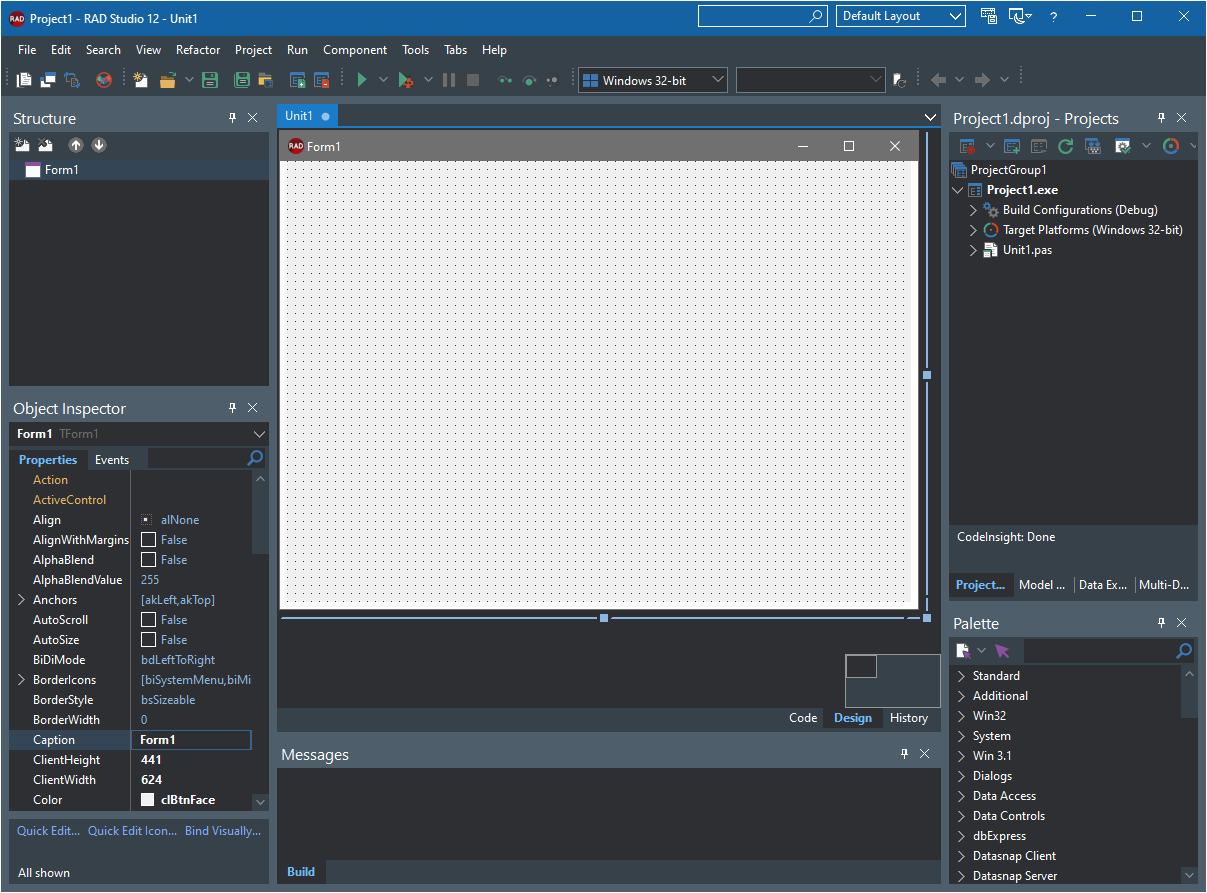
Task: Click the Add new project icon in Projects
Action: (x=1012, y=146)
